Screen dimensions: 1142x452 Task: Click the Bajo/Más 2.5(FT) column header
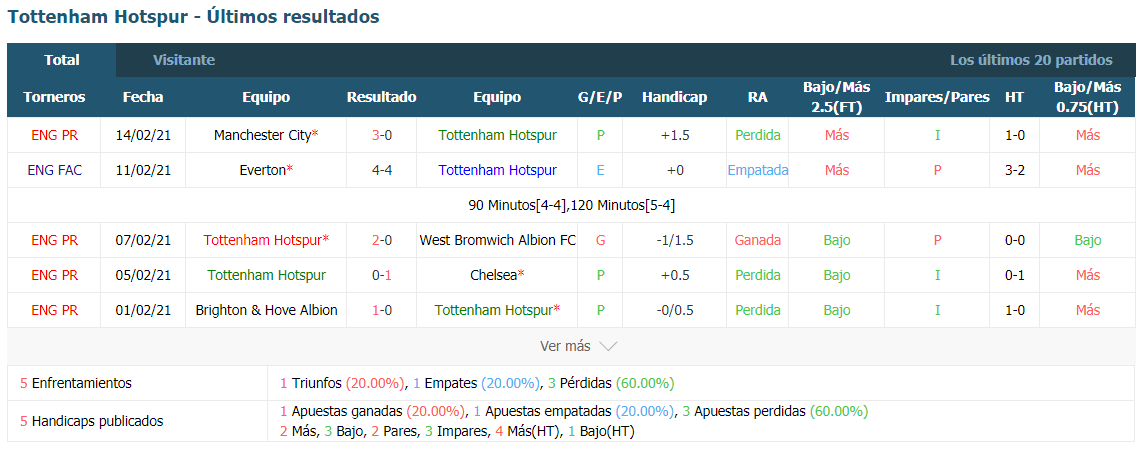tap(837, 98)
